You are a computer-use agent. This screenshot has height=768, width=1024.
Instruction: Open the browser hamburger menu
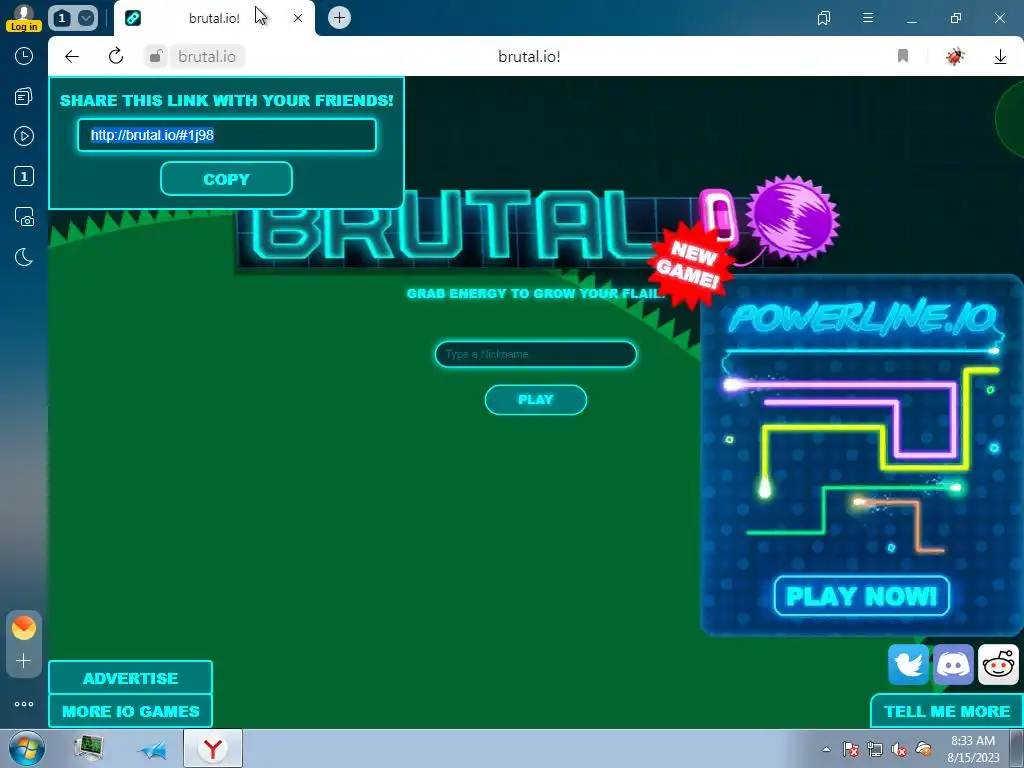[x=868, y=18]
